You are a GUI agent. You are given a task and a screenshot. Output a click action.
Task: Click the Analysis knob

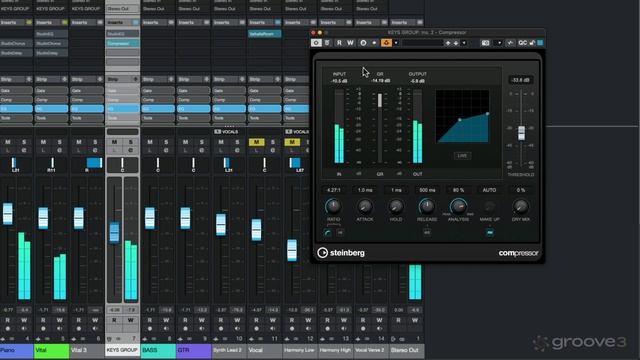tap(458, 207)
